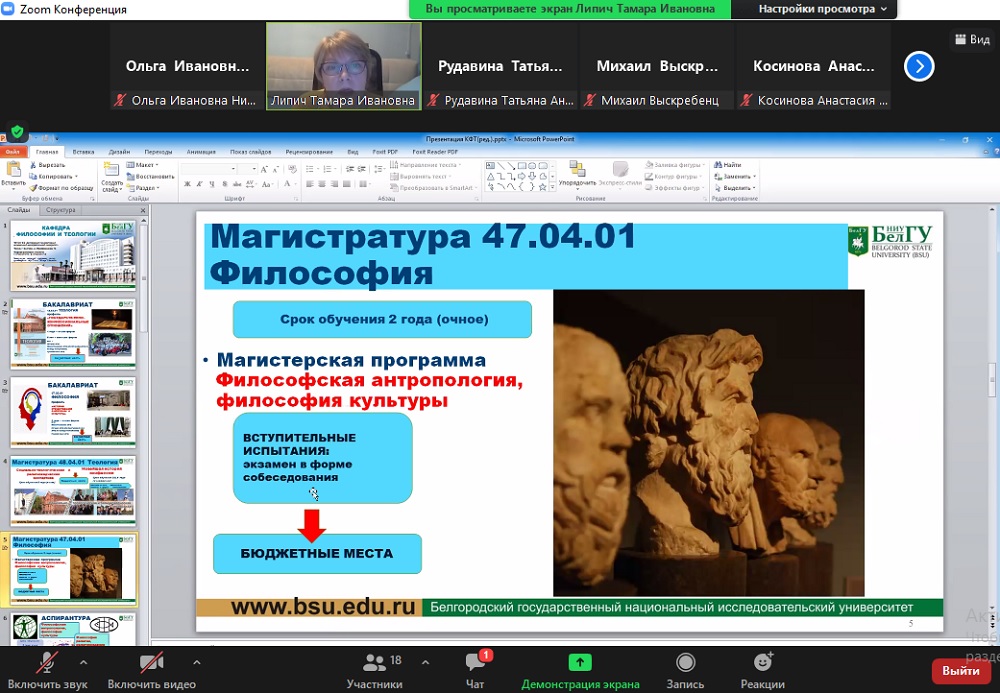Select slide 2 БАКАЛАВРИАТ thumbnail
This screenshot has height=693, width=1000.
(x=74, y=332)
